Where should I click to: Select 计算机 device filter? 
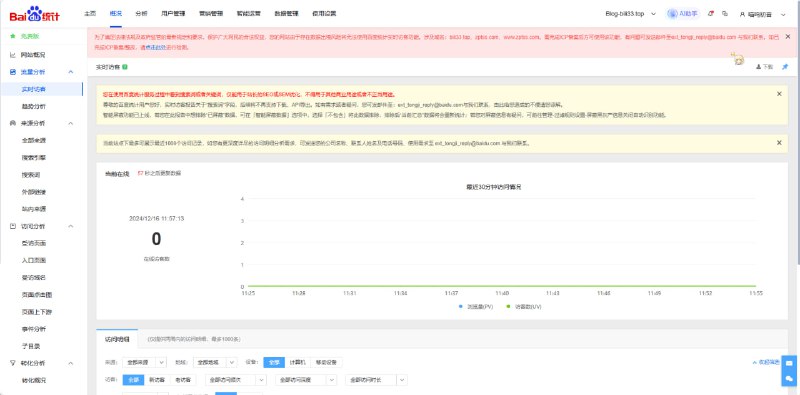[x=297, y=362]
